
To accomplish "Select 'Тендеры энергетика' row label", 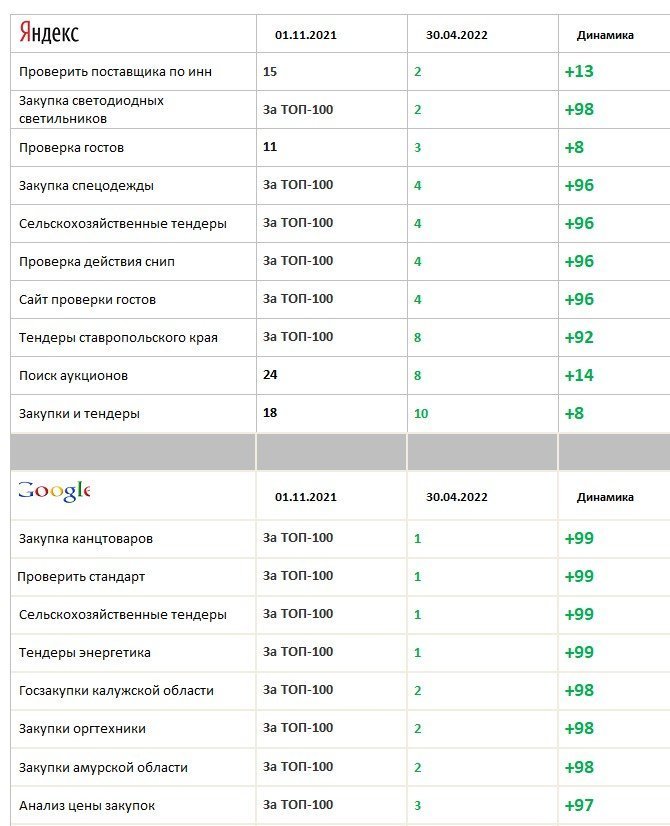I will click(85, 653).
